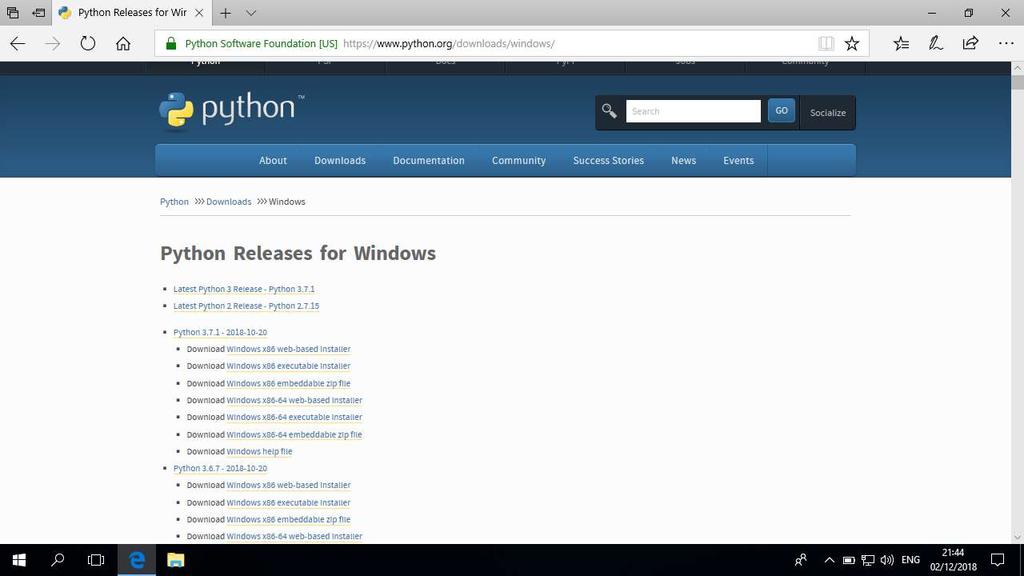Open Latest Python 2 Release - Python 2.7.15
This screenshot has width=1024, height=576.
(x=246, y=306)
